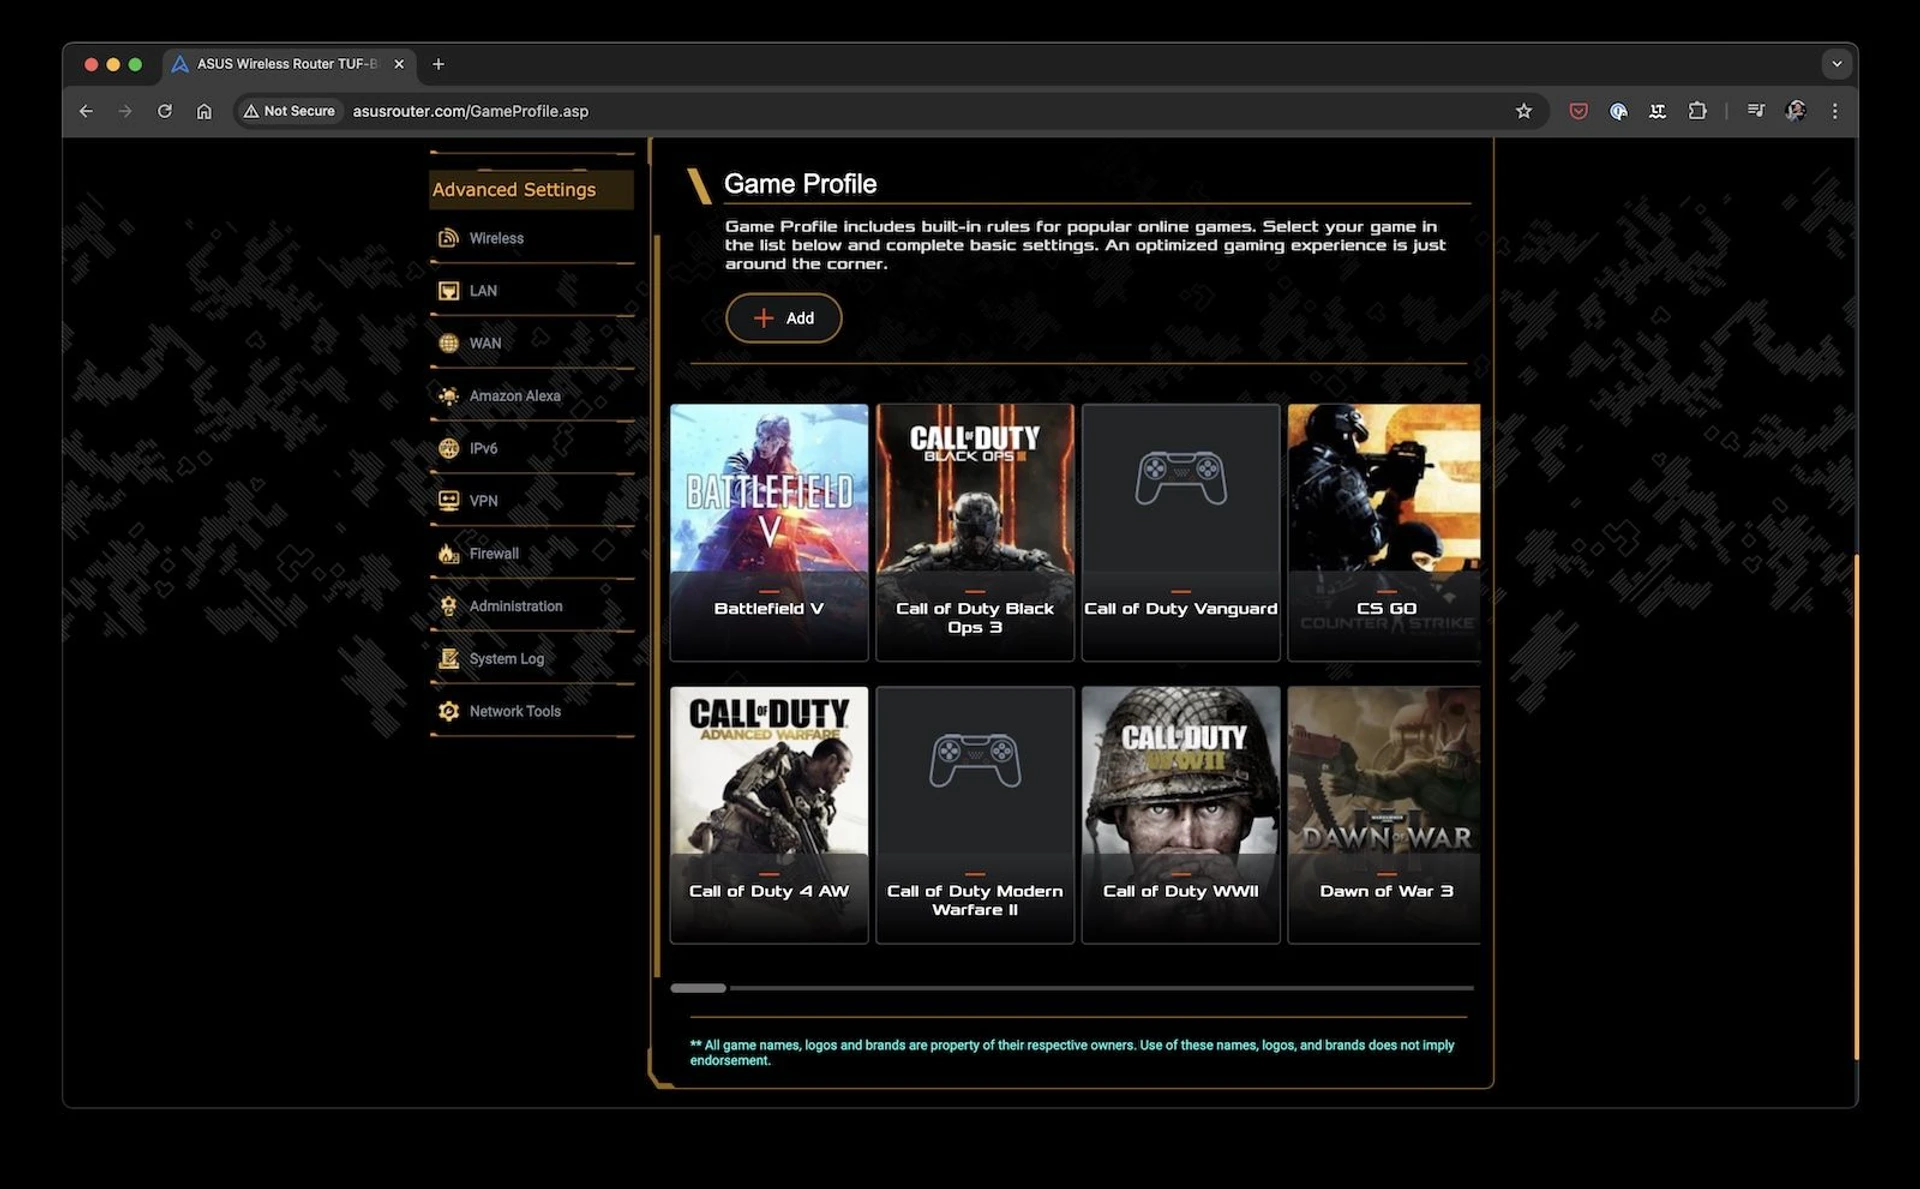Image resolution: width=1920 pixels, height=1189 pixels.
Task: Click the Amazon Alexa sidebar icon
Action: (x=448, y=396)
